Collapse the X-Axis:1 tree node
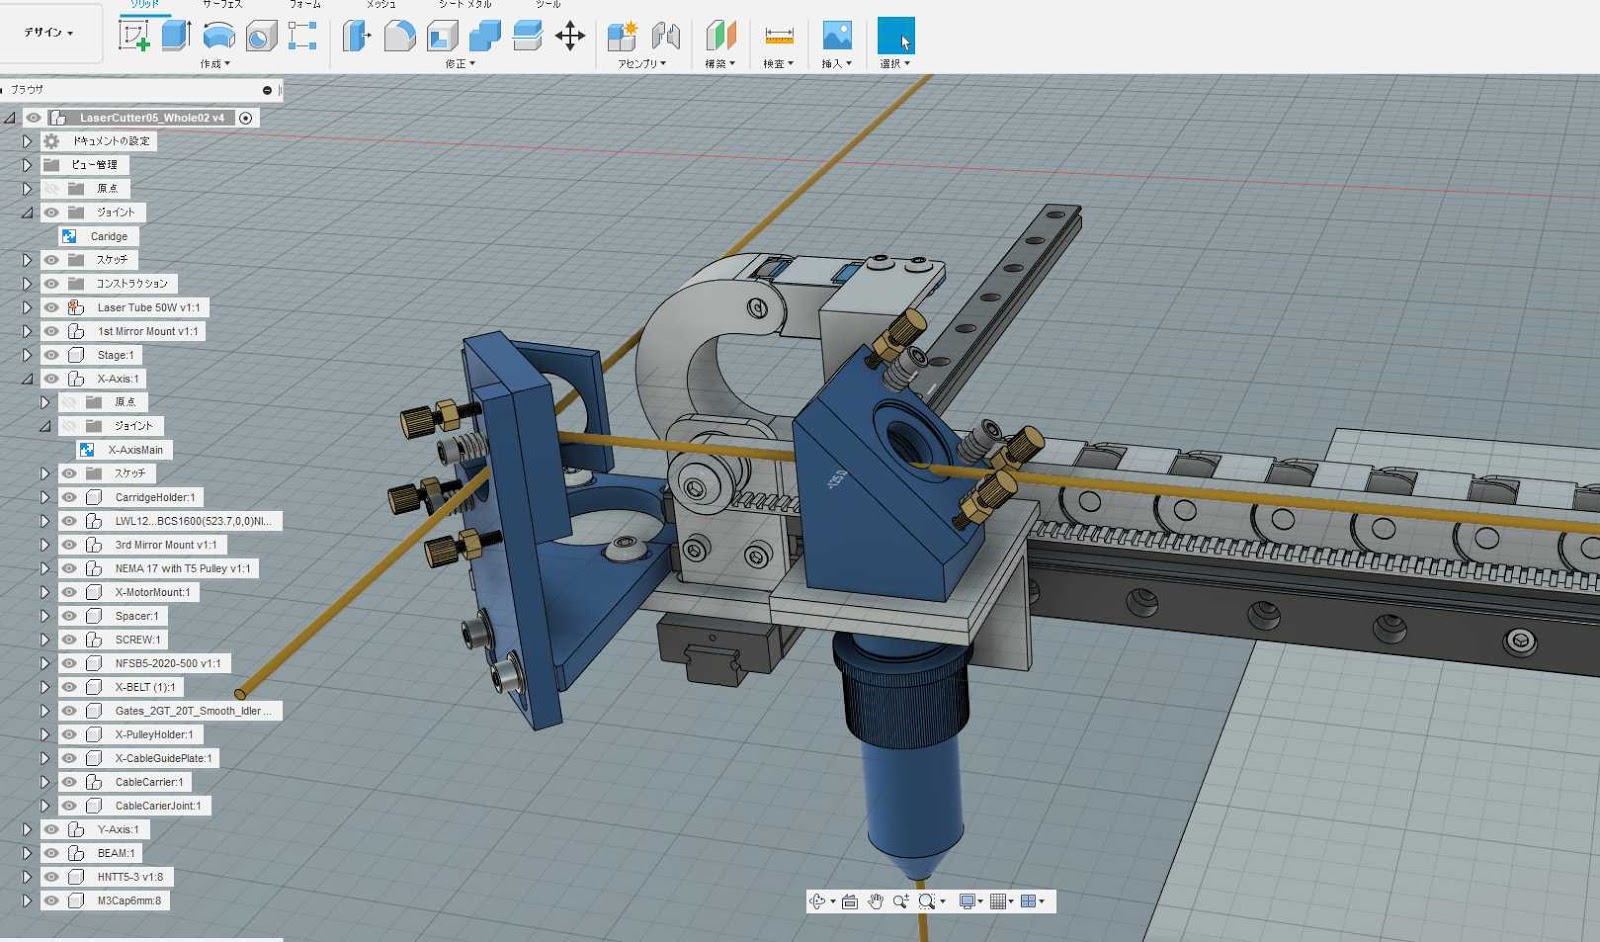Viewport: 1600px width, 942px height. [x=27, y=378]
